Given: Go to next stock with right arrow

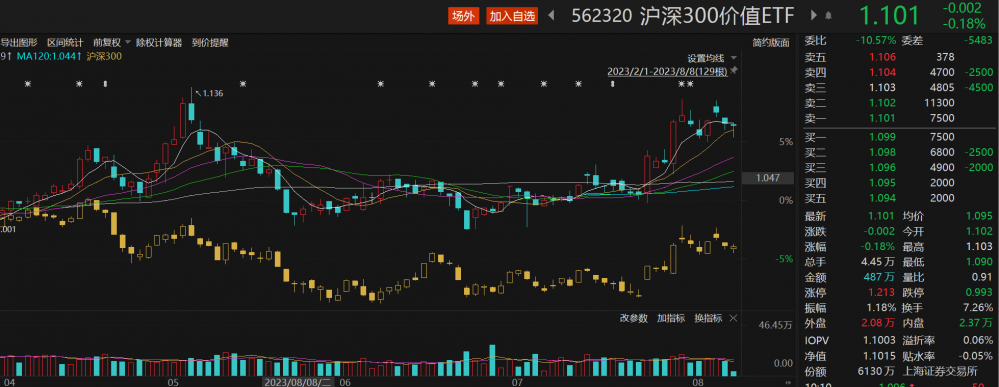Looking at the screenshot, I should click(x=814, y=16).
